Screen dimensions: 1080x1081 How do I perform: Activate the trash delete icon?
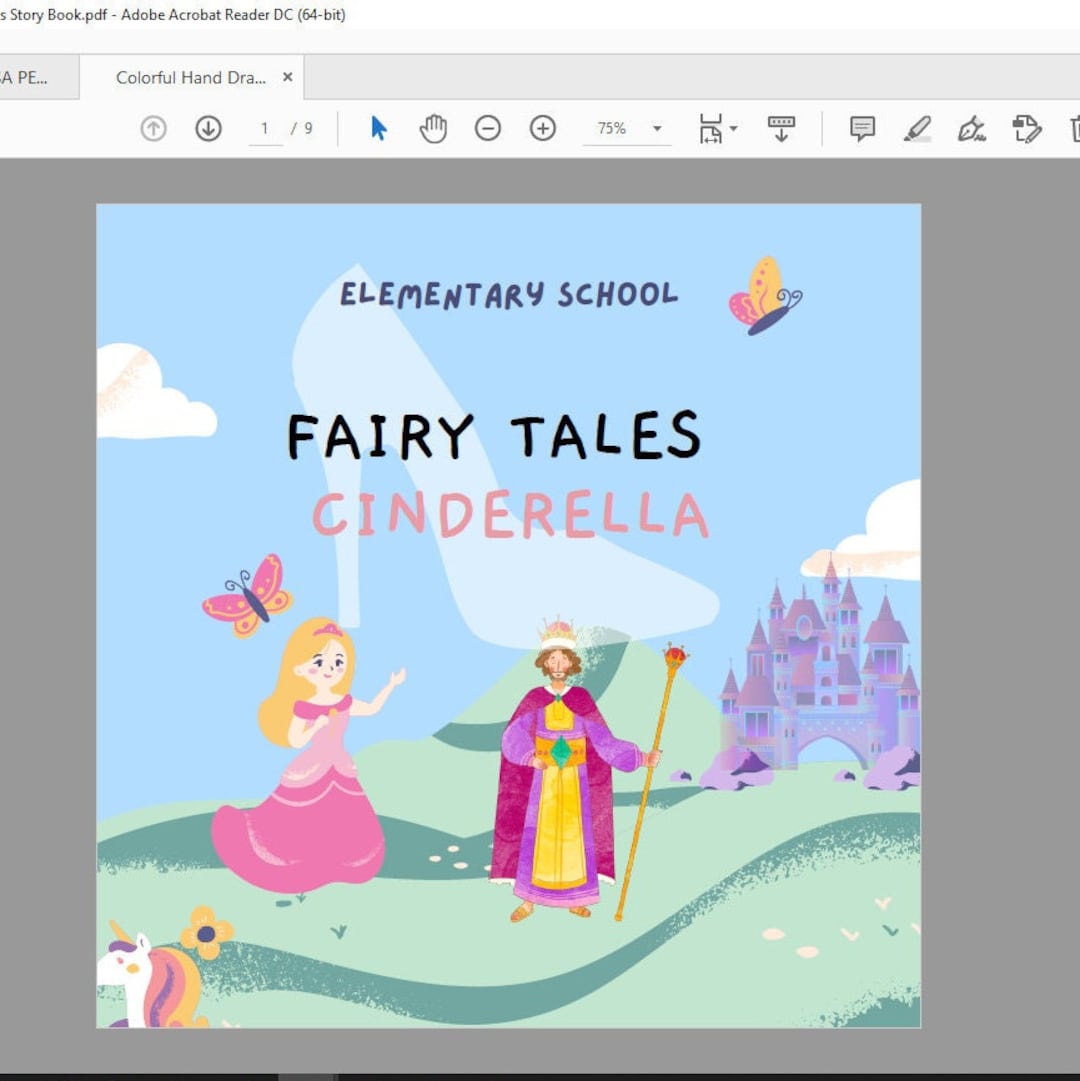[1074, 128]
